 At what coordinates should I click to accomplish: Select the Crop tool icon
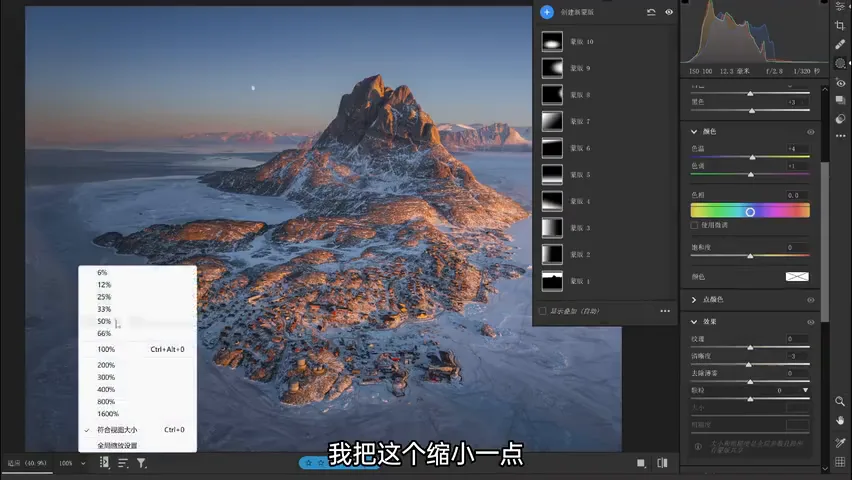tap(840, 25)
